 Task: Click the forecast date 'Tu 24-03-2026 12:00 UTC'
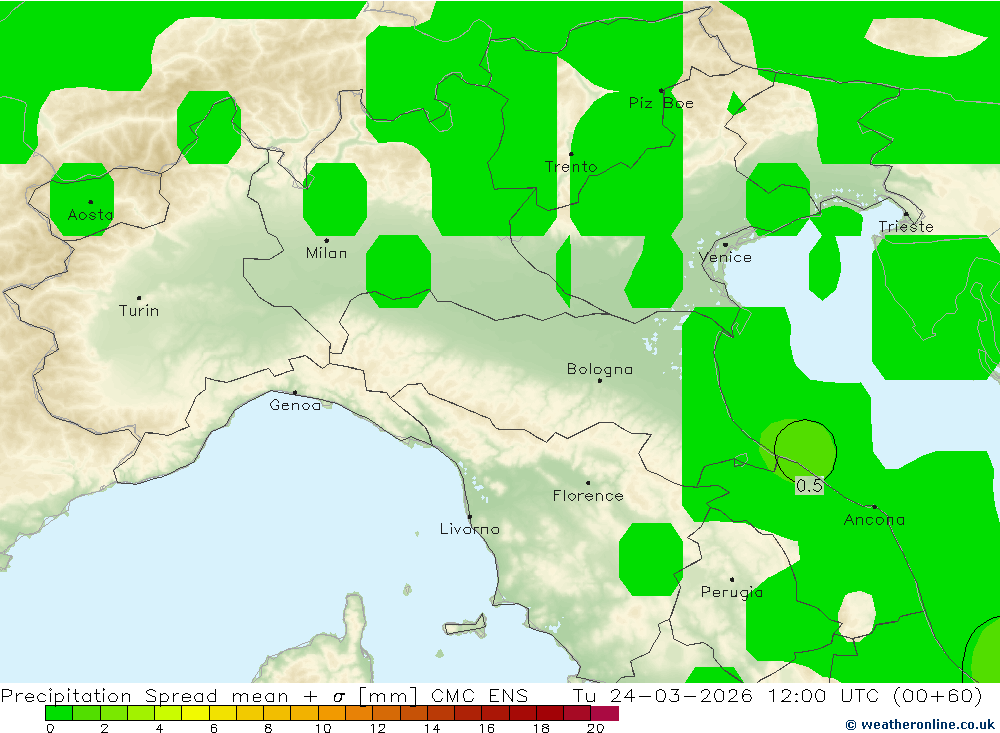tap(726, 695)
